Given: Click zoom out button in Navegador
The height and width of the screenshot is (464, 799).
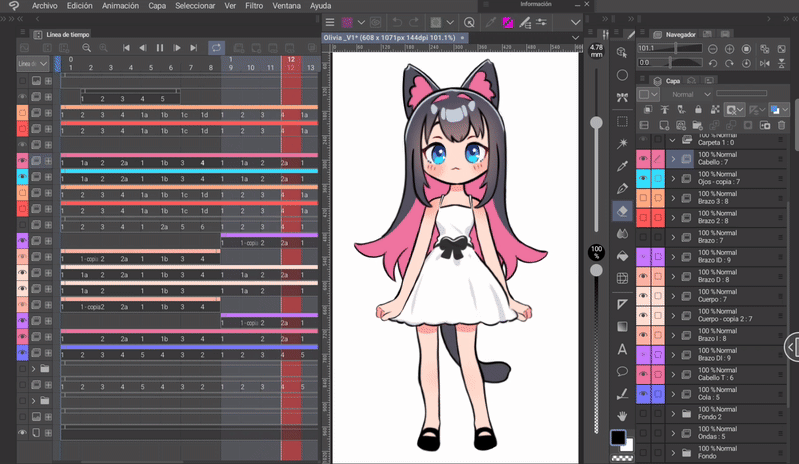Looking at the screenshot, I should pyautogui.click(x=713, y=49).
